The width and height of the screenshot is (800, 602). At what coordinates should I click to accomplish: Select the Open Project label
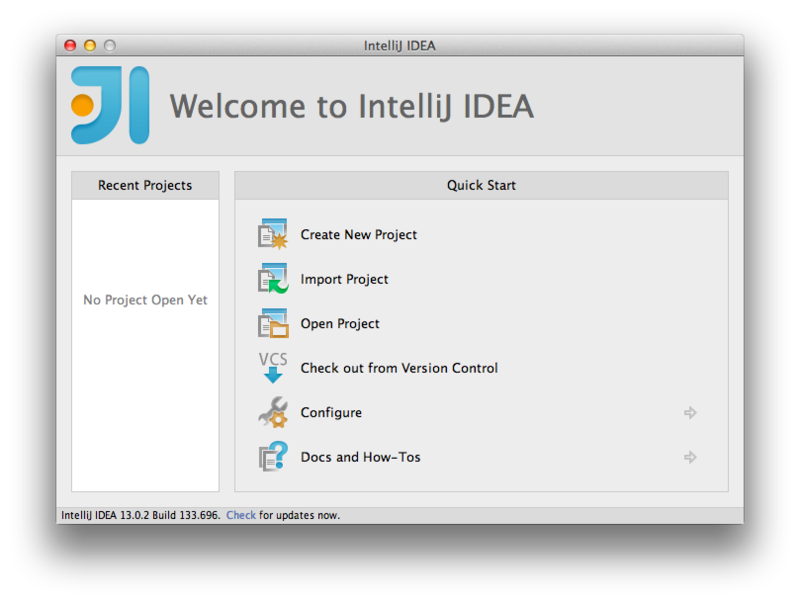coord(340,323)
